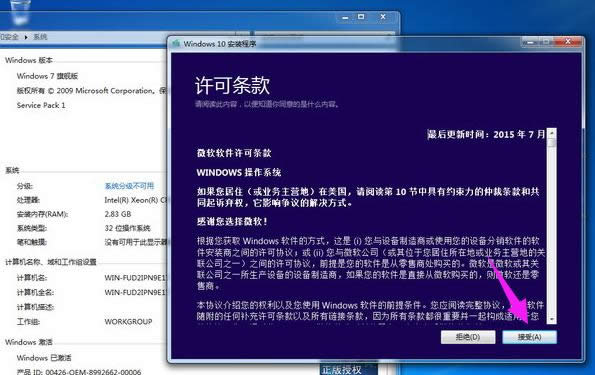Image resolution: width=595 pixels, height=375 pixels.
Task: Close the Windows 10 安装程序 window
Action: click(x=568, y=42)
